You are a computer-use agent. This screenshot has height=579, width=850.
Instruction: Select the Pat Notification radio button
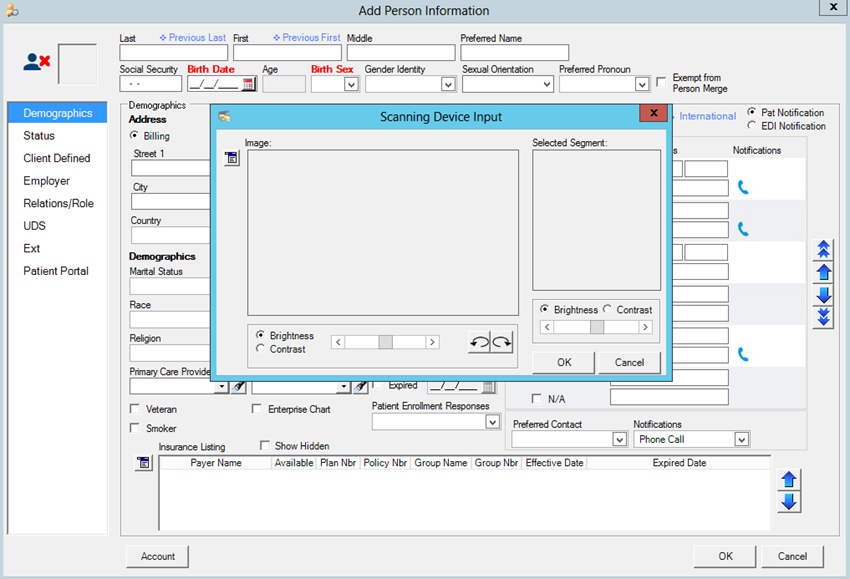[752, 112]
